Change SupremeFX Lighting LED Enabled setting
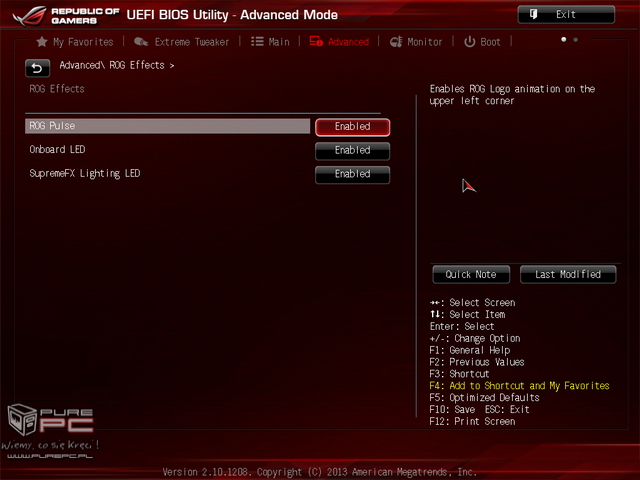Screen dimensions: 640x480 point(353,174)
